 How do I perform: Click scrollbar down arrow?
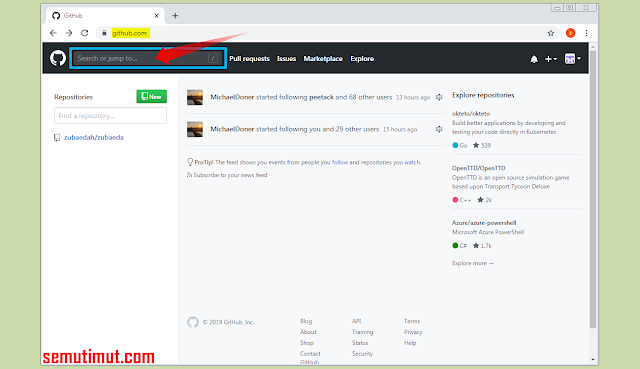click(593, 360)
